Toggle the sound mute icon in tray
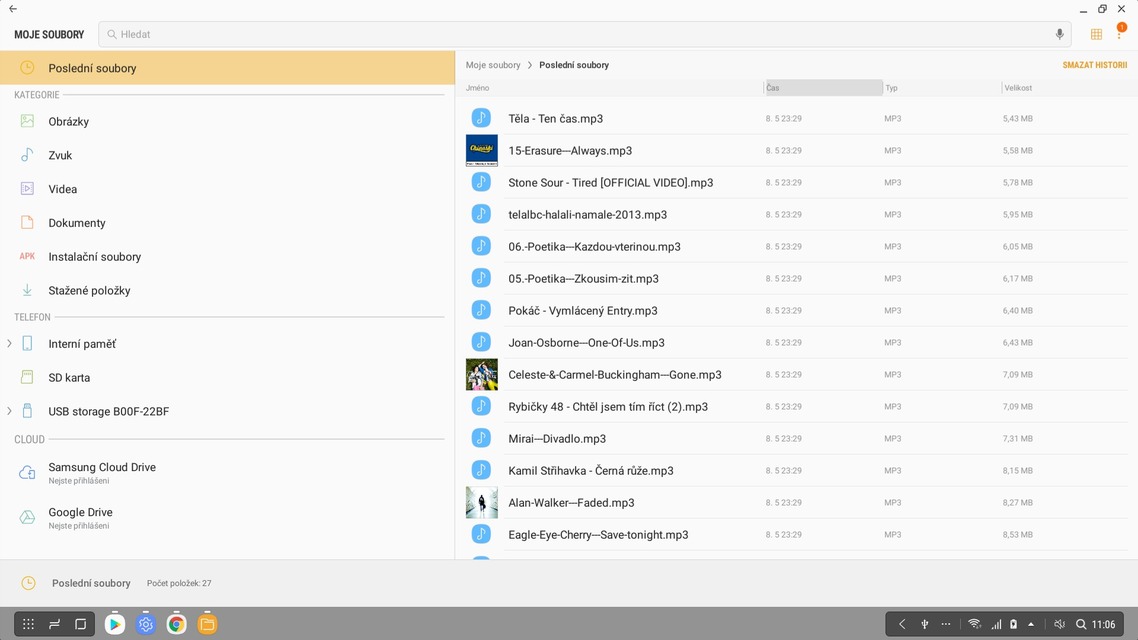 point(1060,624)
